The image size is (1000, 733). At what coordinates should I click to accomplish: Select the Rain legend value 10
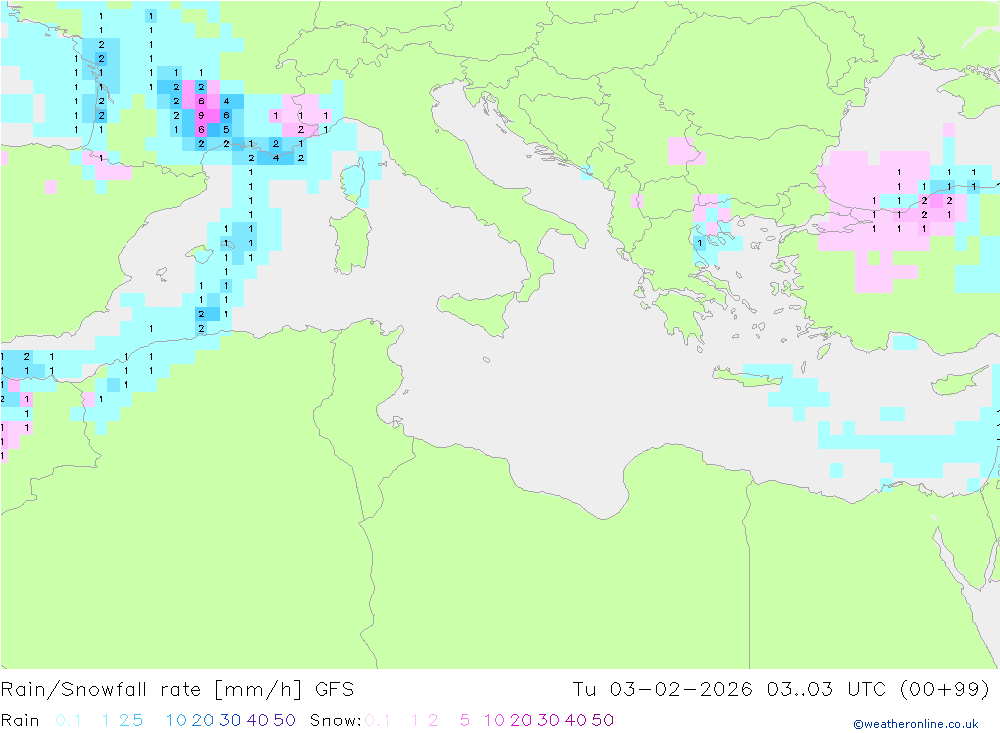click(176, 720)
